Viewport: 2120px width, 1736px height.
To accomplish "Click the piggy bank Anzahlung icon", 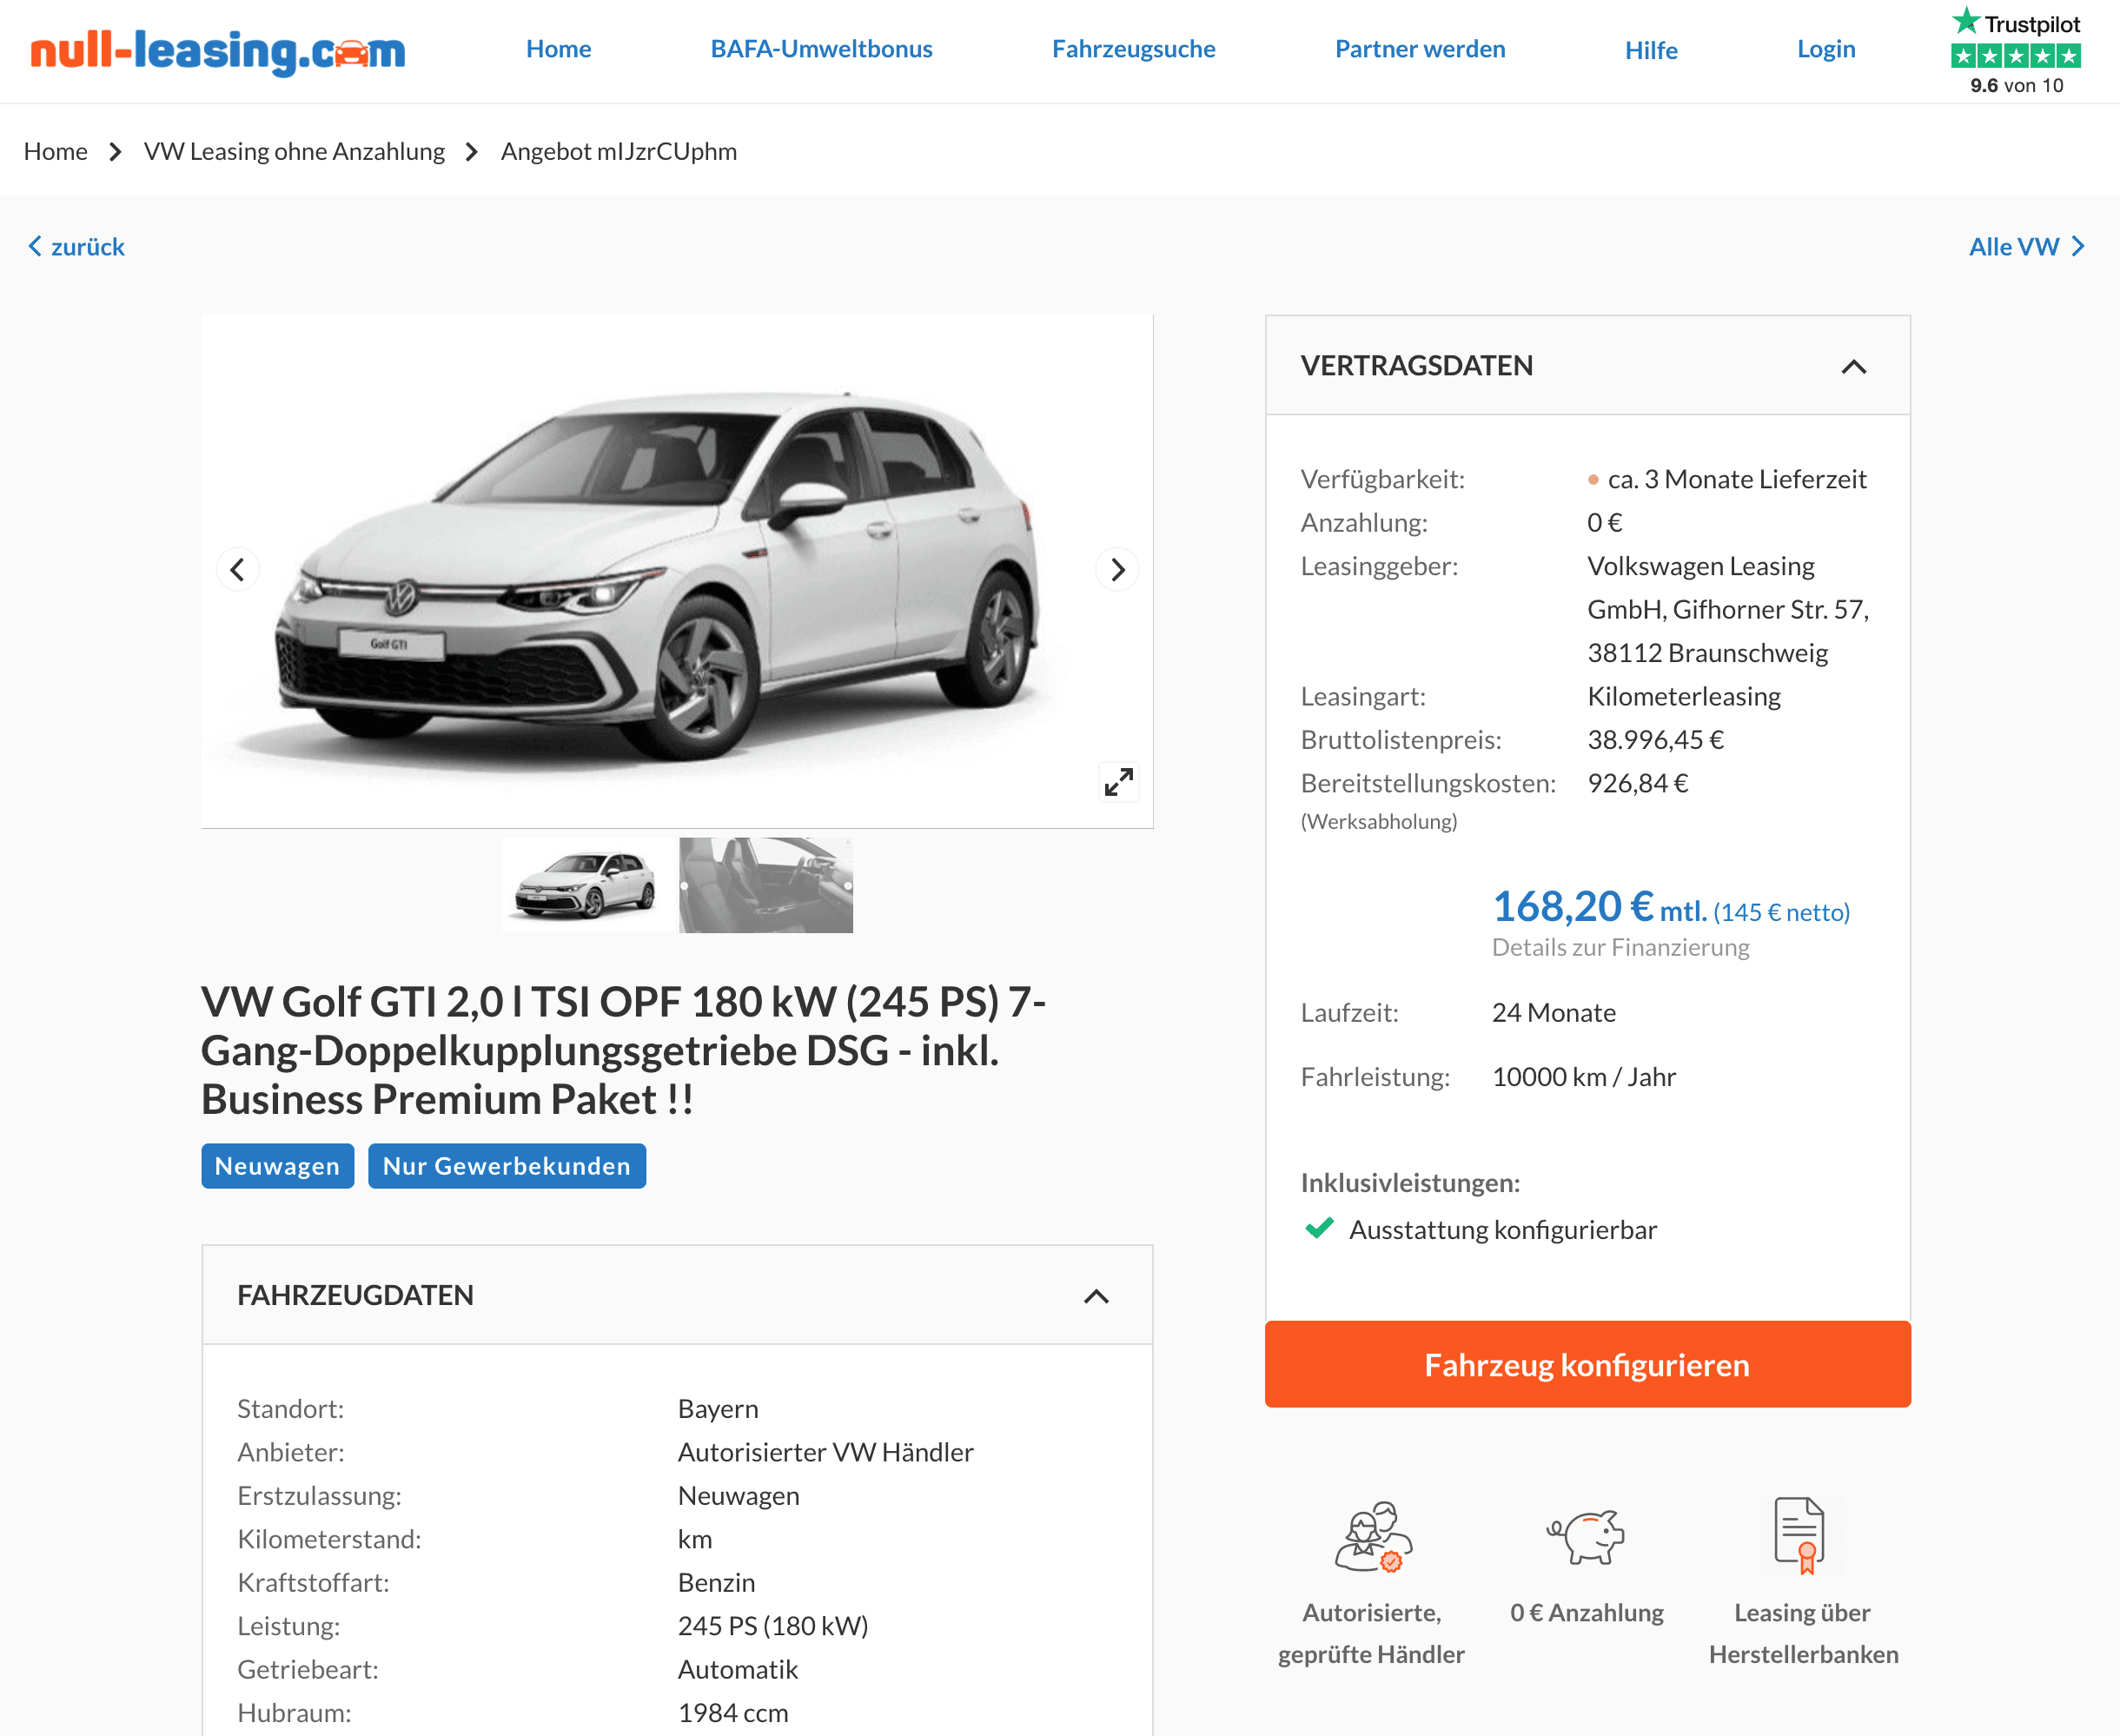I will (1586, 1537).
